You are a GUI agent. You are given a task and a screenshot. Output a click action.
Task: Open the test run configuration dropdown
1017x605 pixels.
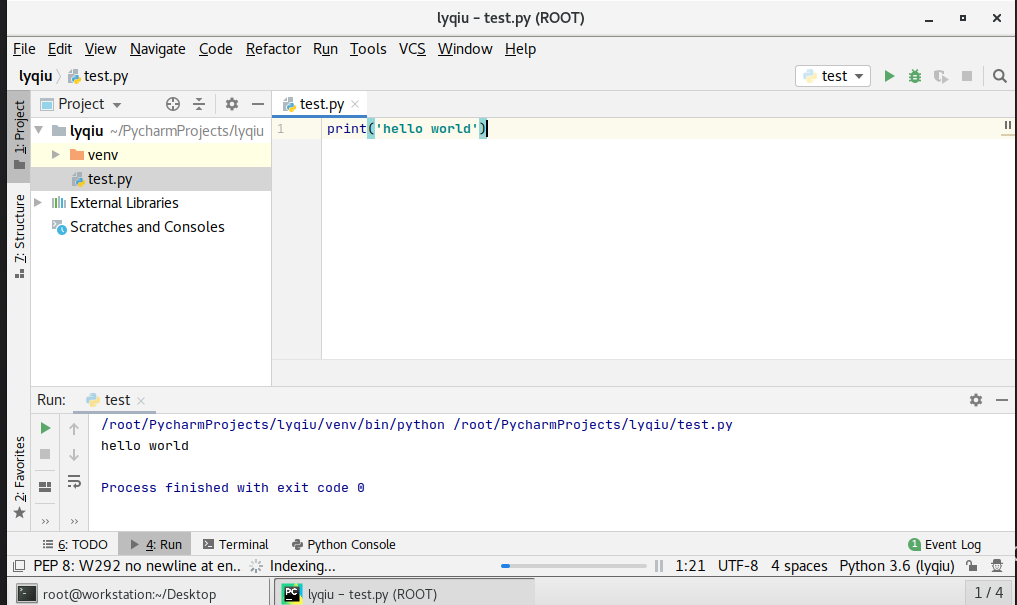pyautogui.click(x=833, y=77)
